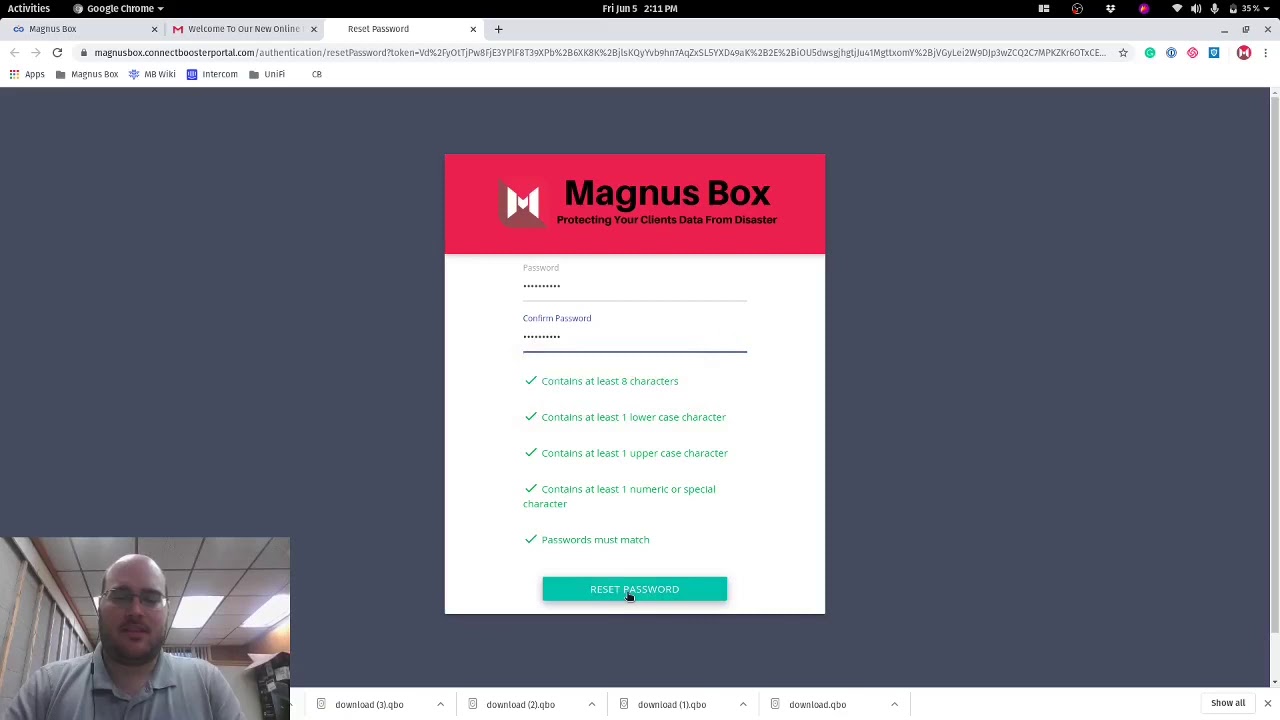Close the Reset Password tab
This screenshot has width=1280, height=720.
pyautogui.click(x=473, y=29)
